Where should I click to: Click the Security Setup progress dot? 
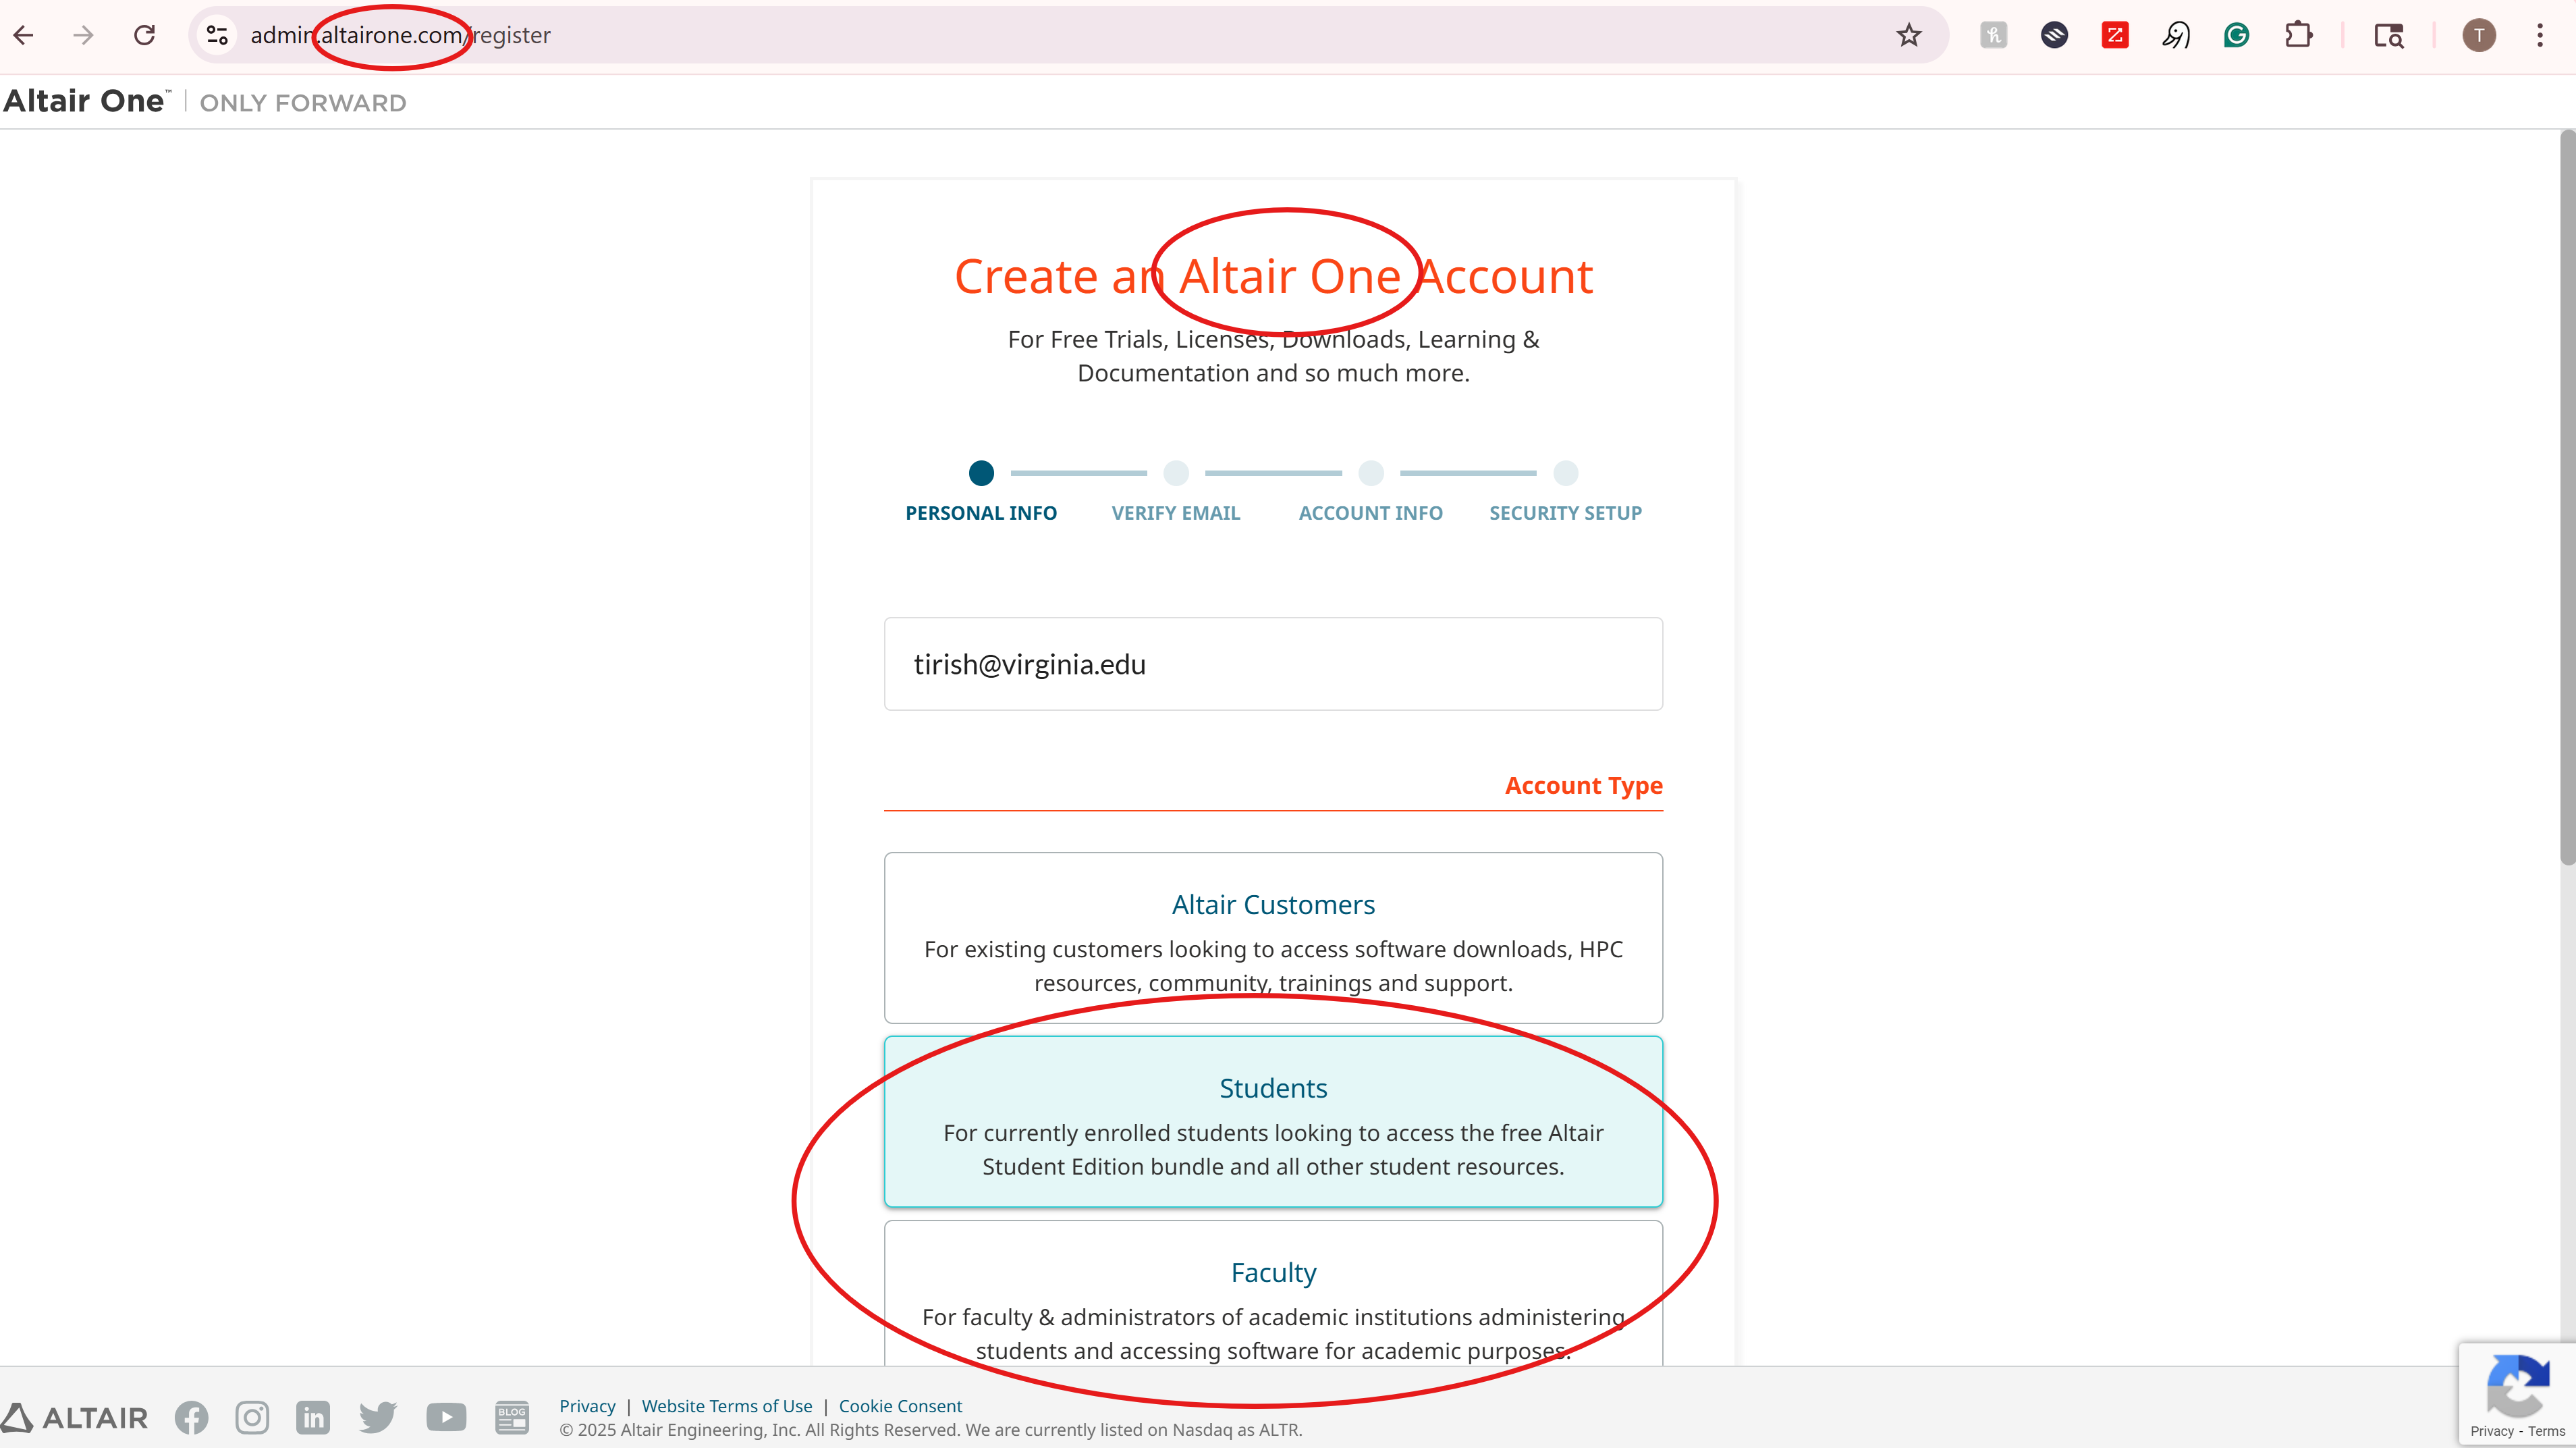tap(1566, 473)
